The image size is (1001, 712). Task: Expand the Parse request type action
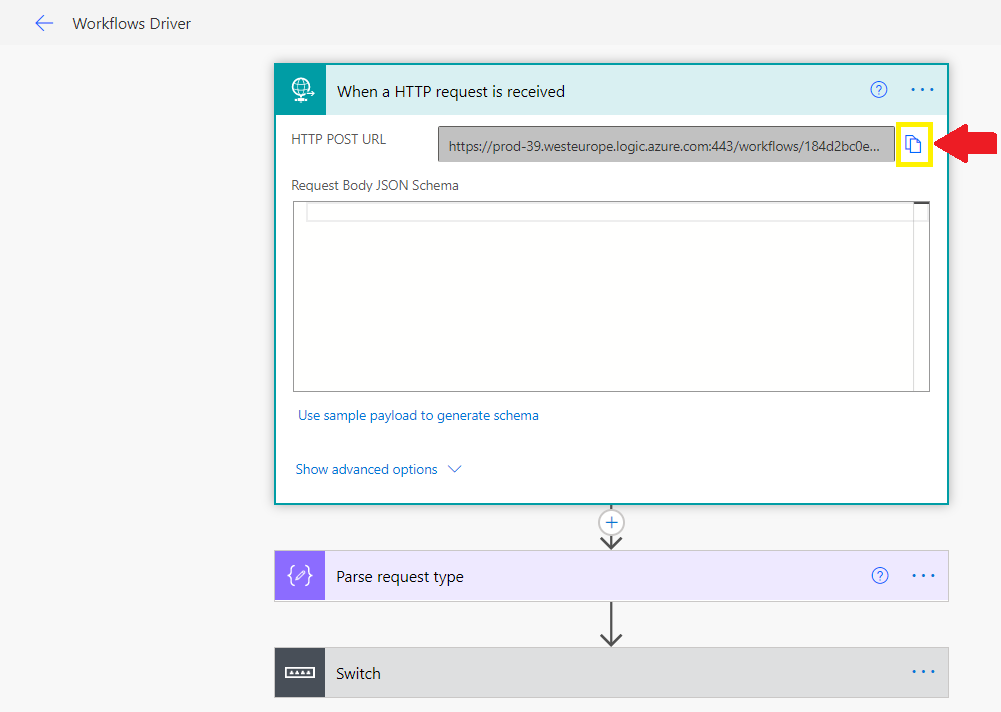coord(611,576)
